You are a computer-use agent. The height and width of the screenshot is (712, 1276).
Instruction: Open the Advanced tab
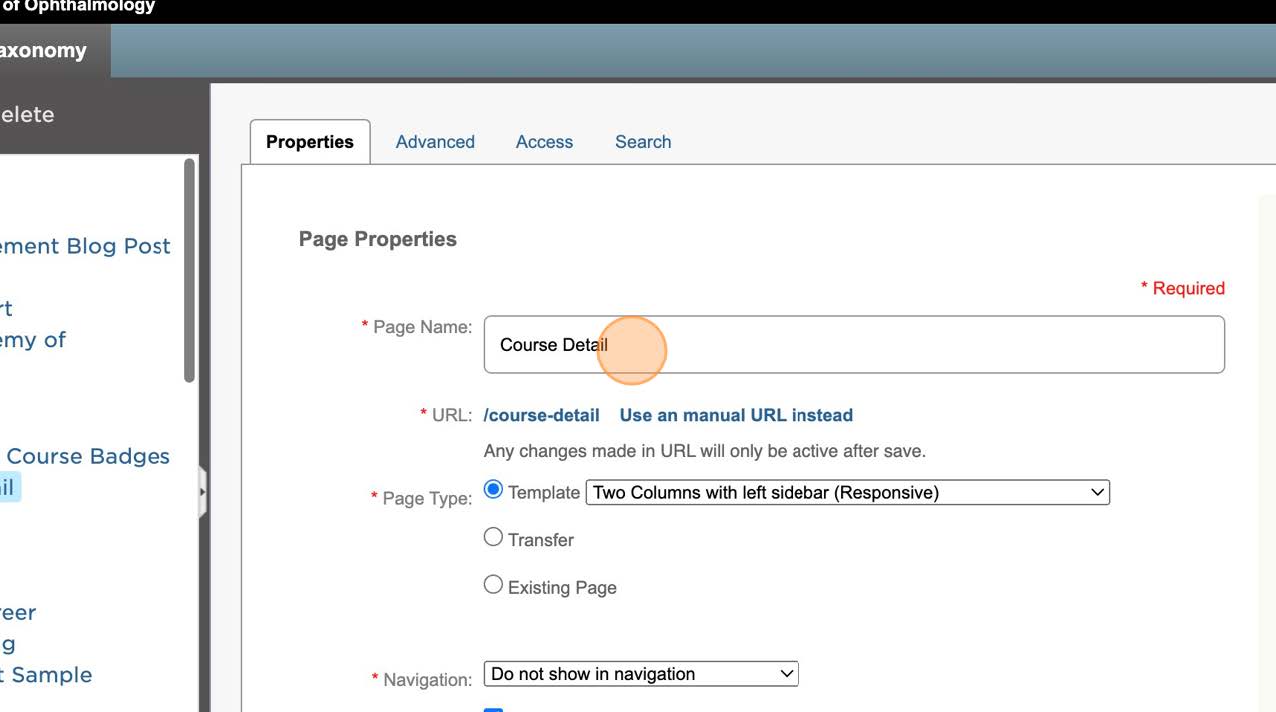435,142
